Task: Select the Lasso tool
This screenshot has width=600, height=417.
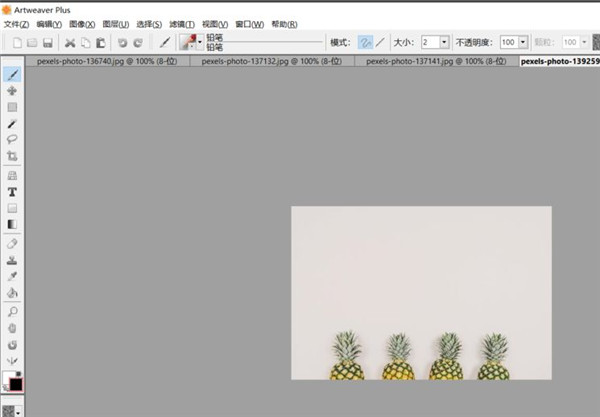Action: coord(12,140)
